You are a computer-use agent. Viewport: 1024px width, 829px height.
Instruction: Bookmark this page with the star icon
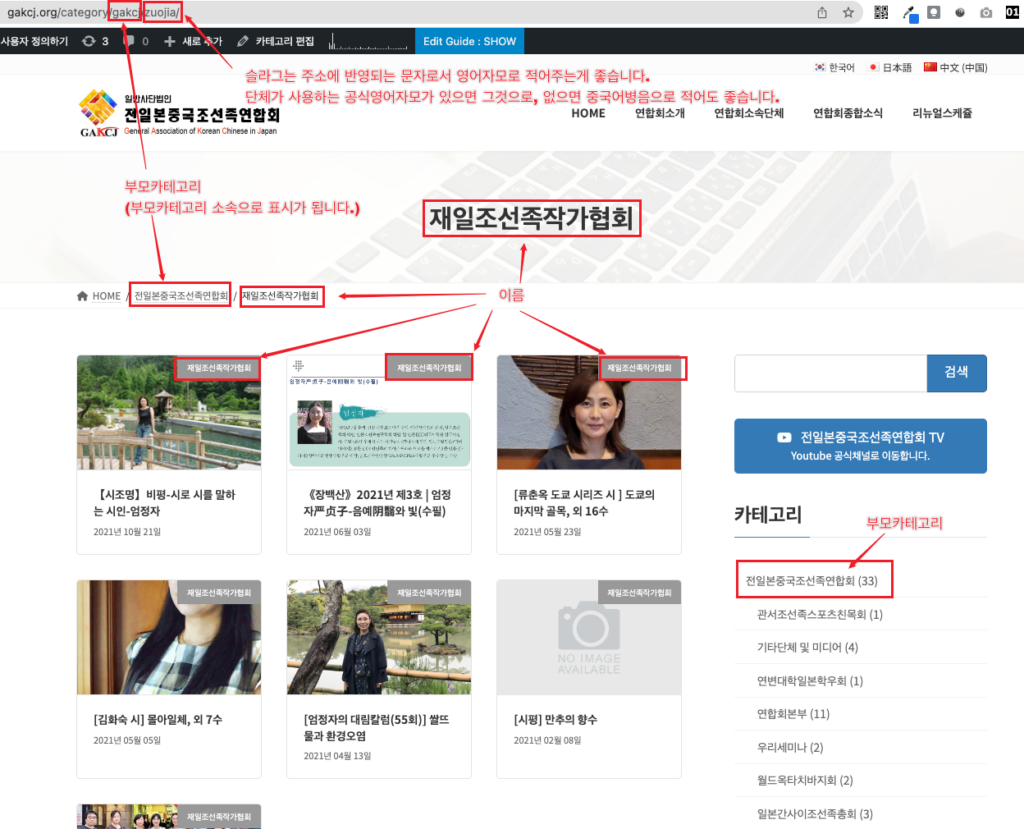point(848,13)
